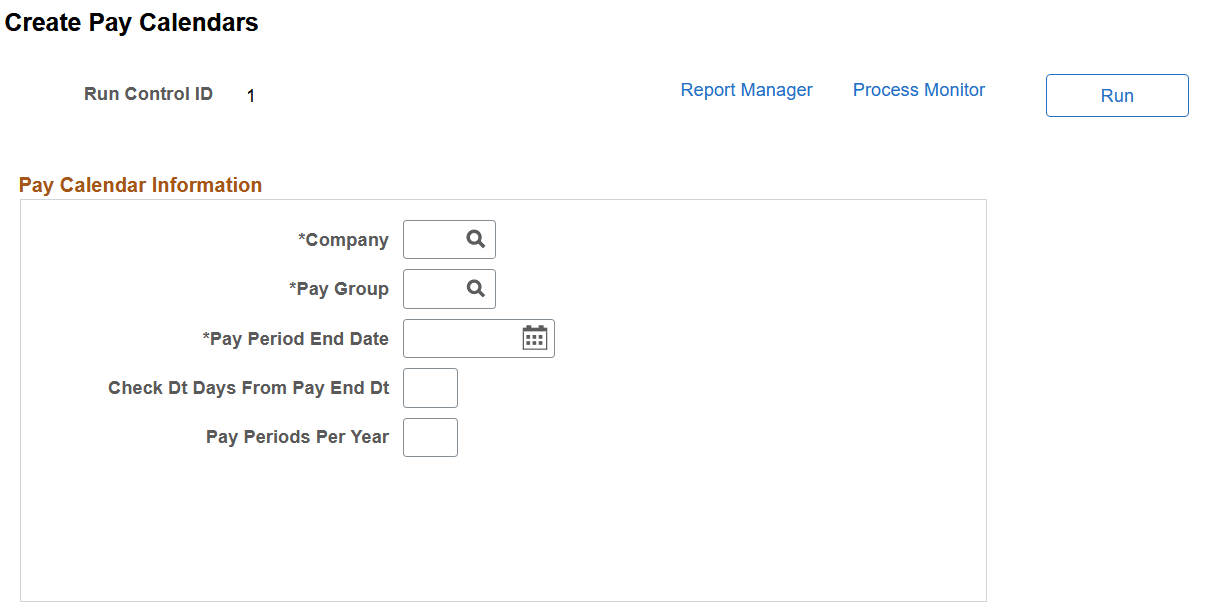Click the Check Dt Days From Pay End Dt field

click(x=430, y=388)
